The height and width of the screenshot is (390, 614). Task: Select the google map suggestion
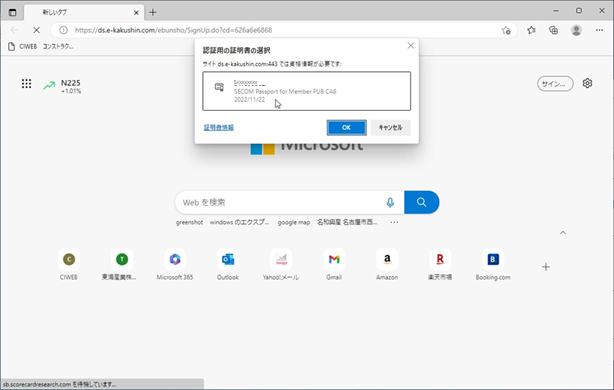(294, 222)
